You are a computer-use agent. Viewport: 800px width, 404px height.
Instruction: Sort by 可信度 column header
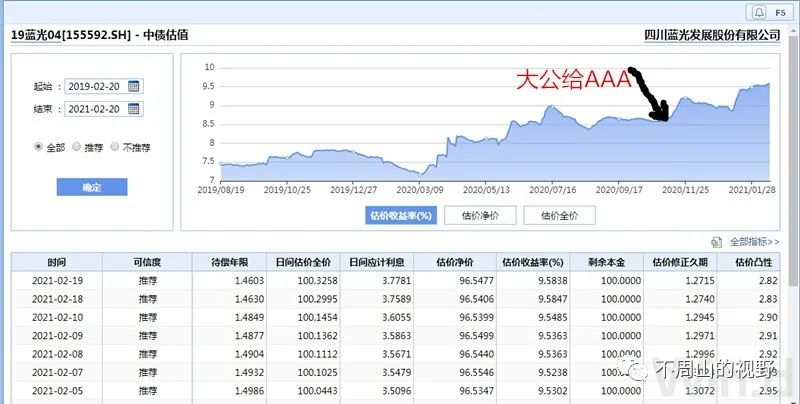[147, 262]
